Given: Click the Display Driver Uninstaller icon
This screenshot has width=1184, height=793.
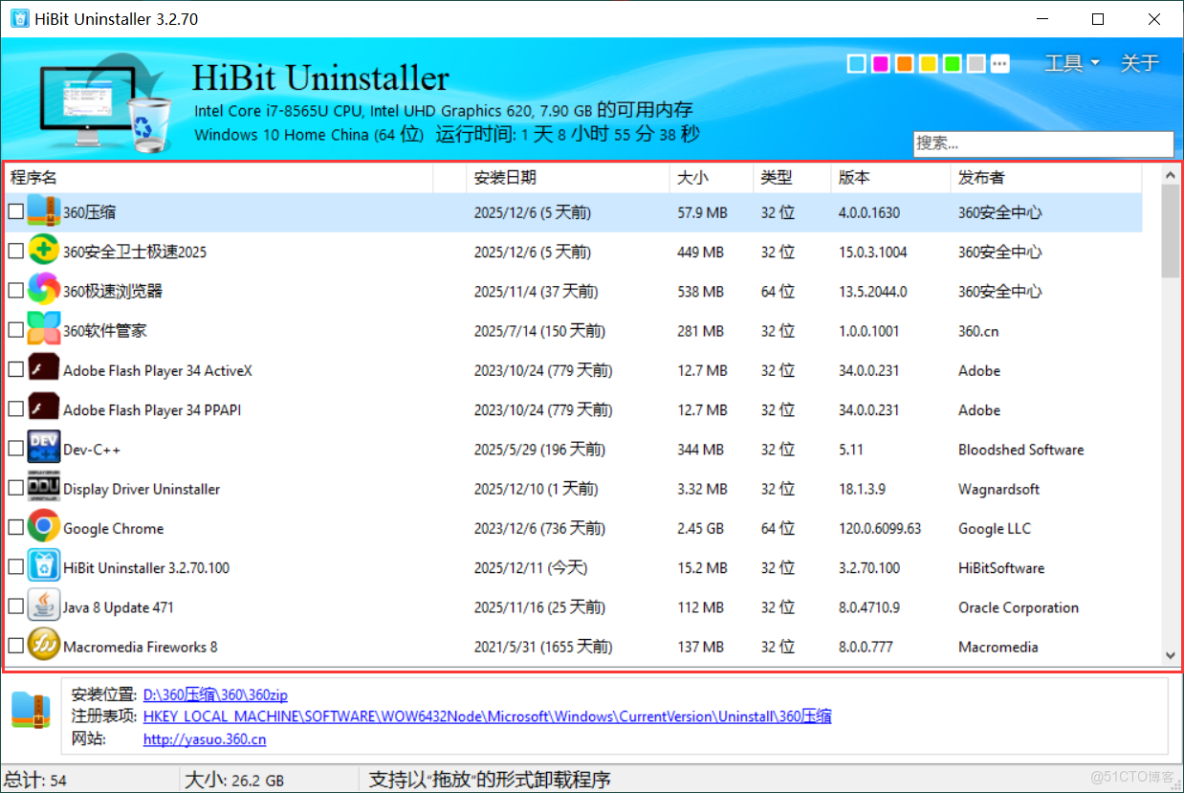Looking at the screenshot, I should tap(42, 489).
